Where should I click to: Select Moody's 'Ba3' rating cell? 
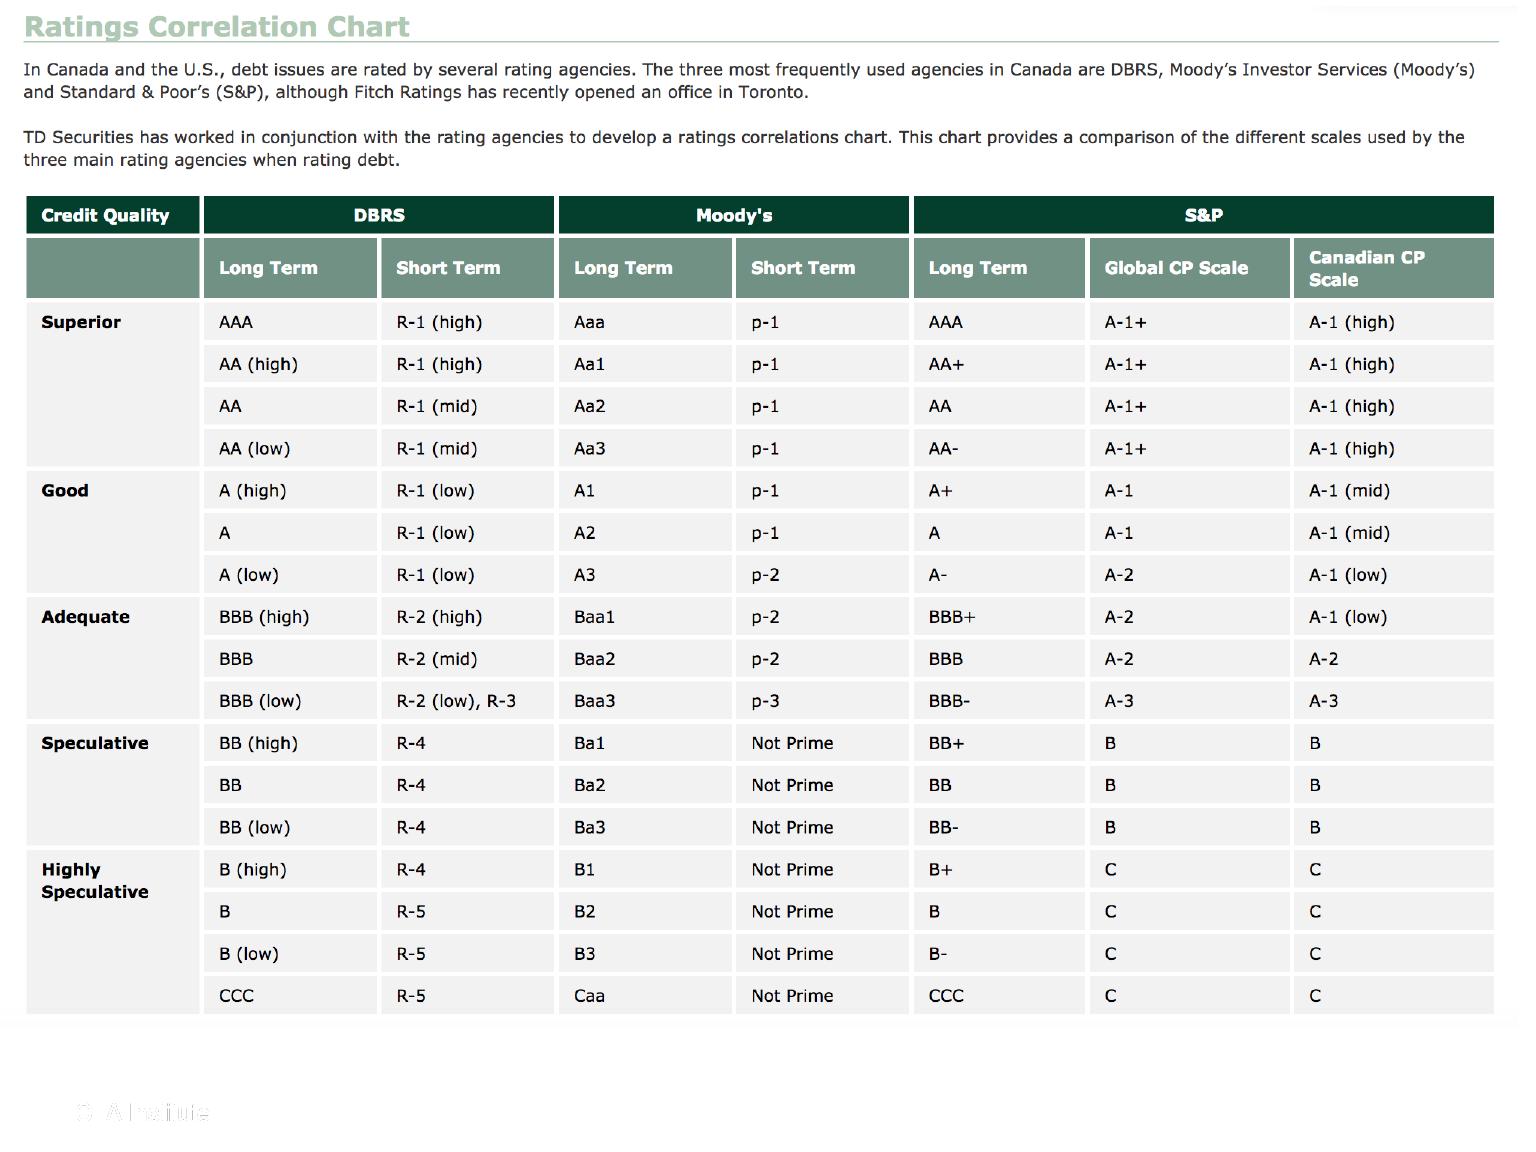[x=645, y=827]
